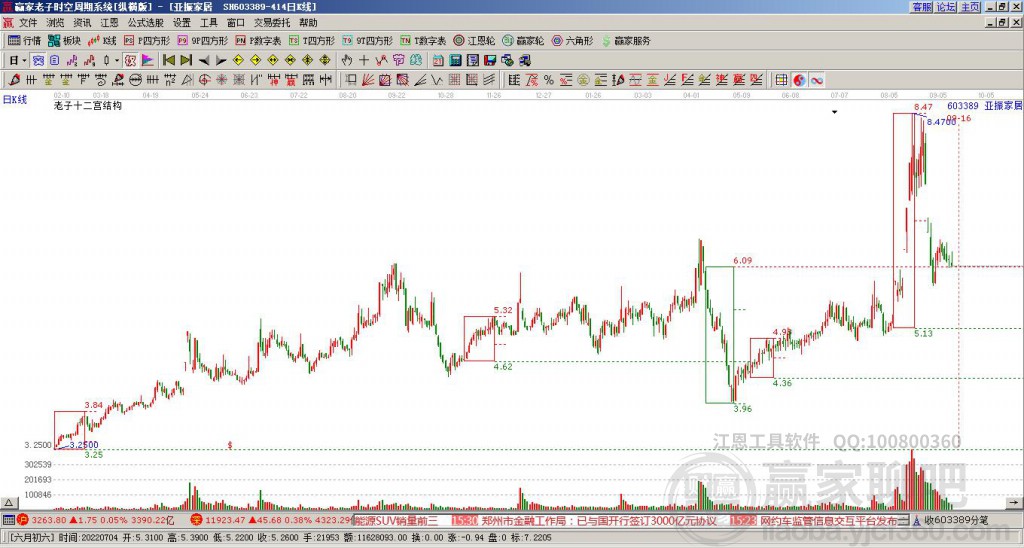This screenshot has width=1024, height=548.
Task: Launch the 江恩轮 Gann wheel
Action: (x=474, y=40)
